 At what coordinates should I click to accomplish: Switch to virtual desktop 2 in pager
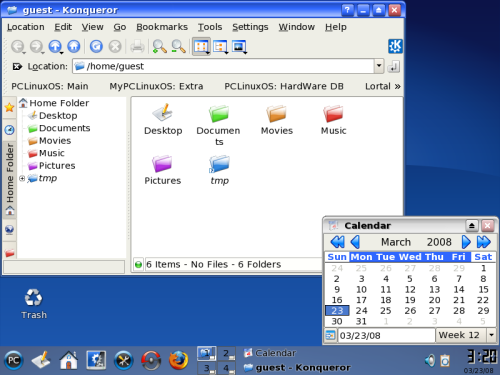click(227, 353)
